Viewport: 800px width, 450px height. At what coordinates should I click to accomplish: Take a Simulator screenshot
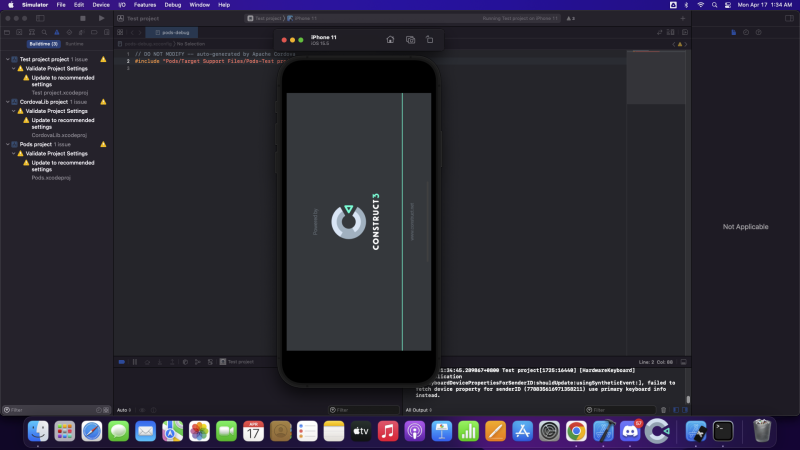click(410, 40)
